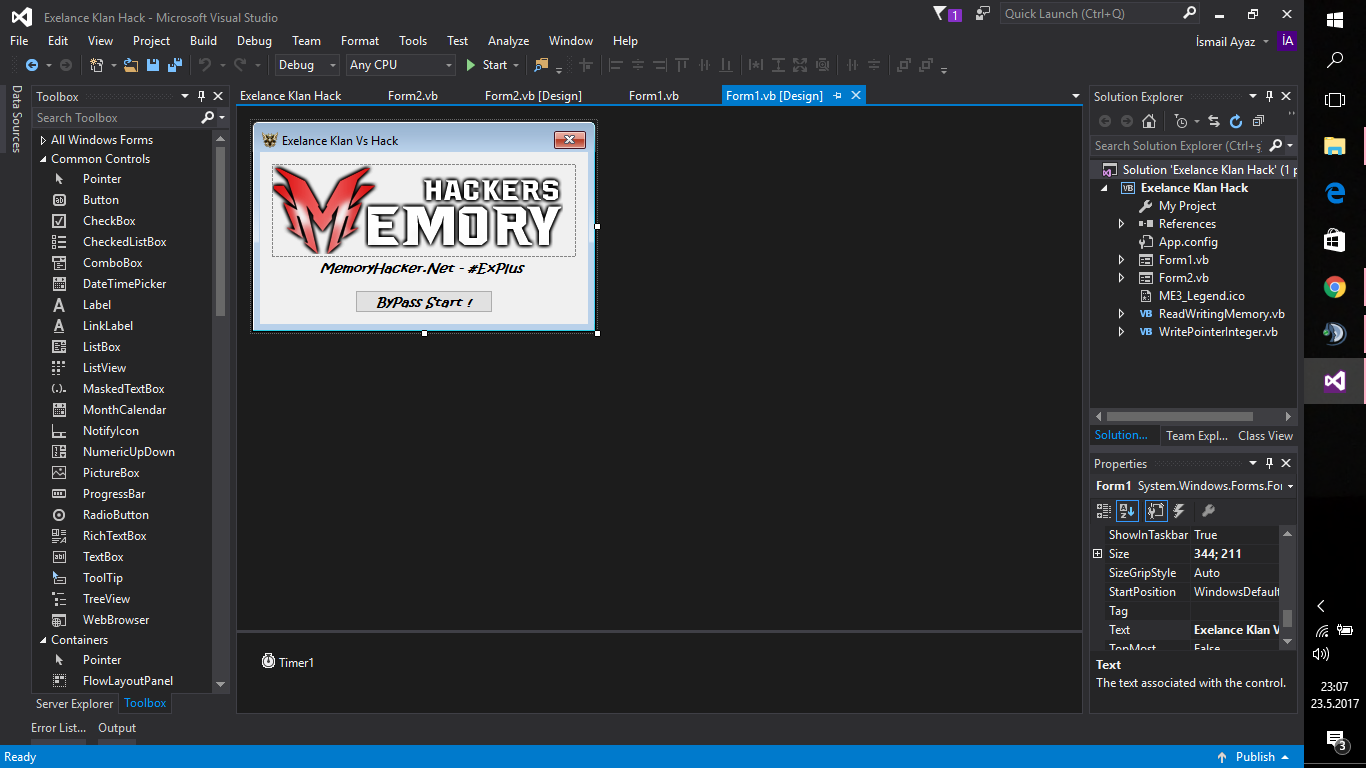Select the Button control in Toolbox
1366x768 pixels.
point(100,200)
